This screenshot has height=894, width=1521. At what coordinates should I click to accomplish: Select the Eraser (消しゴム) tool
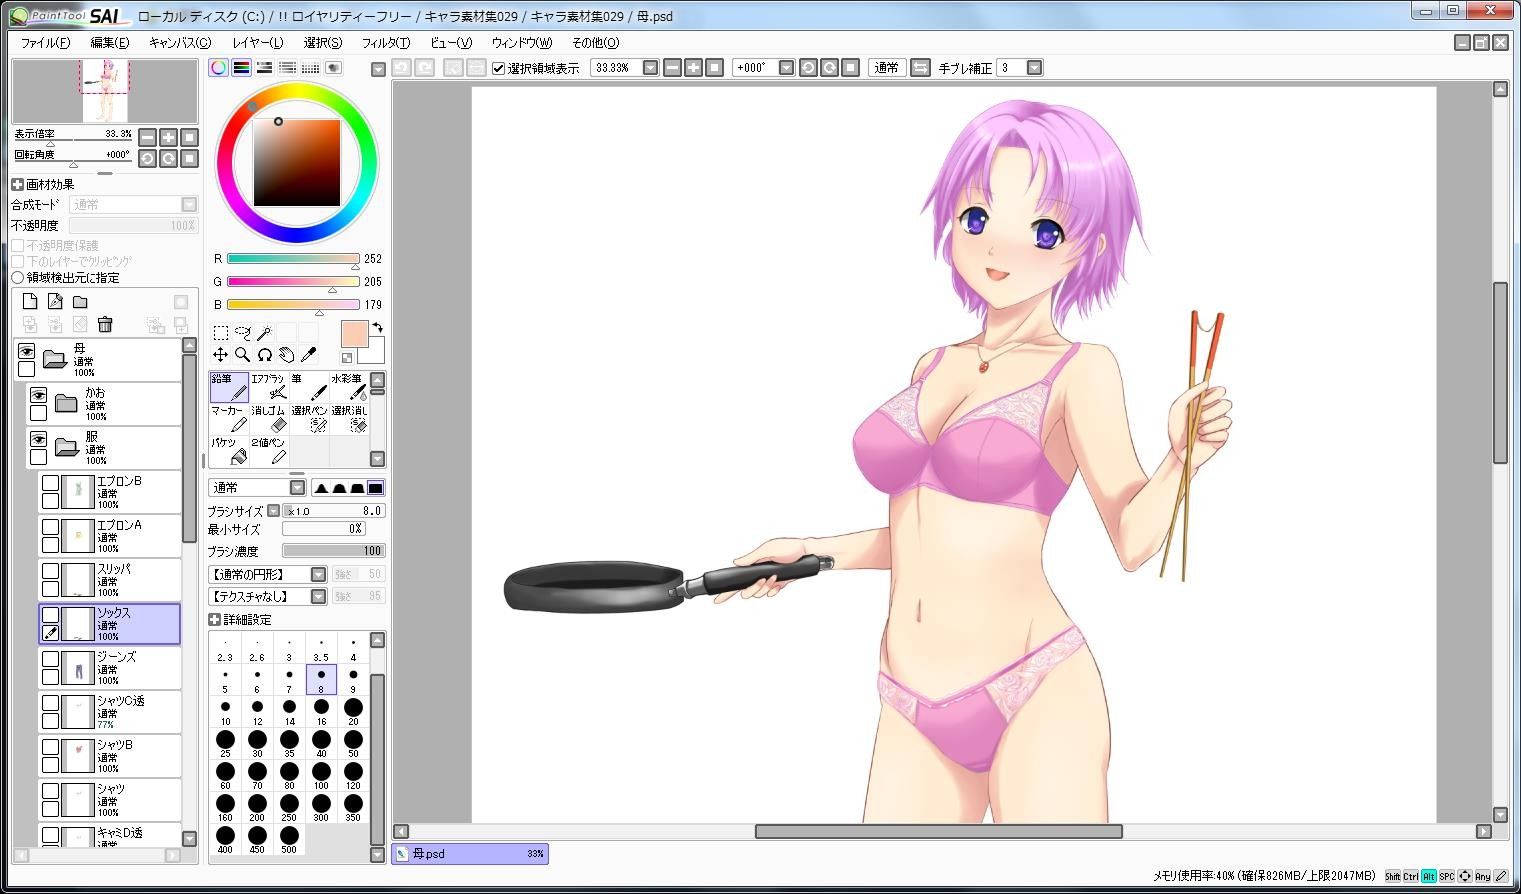(x=269, y=419)
